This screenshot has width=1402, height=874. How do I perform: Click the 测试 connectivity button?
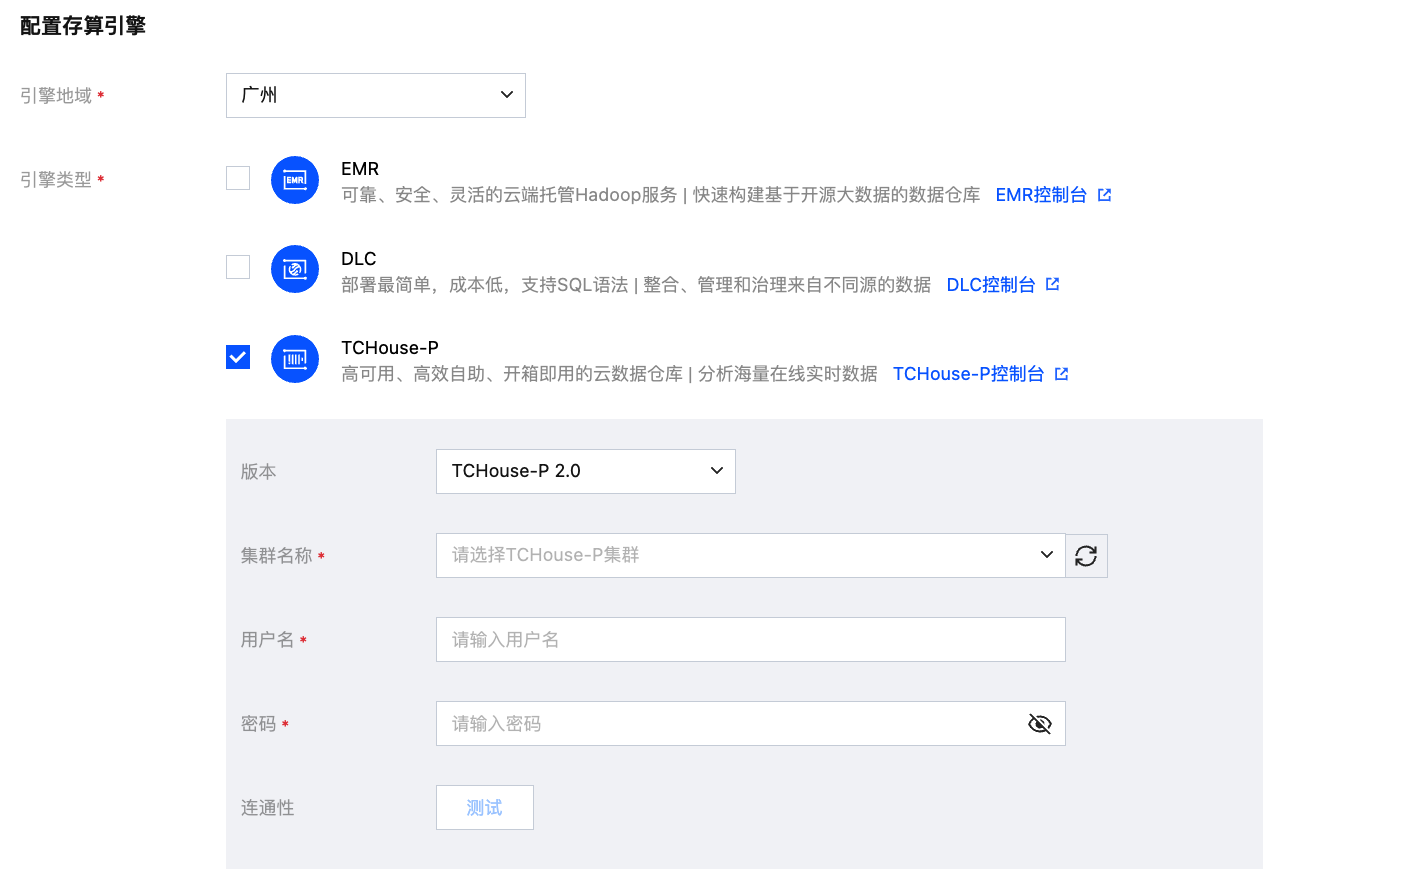[x=485, y=808]
